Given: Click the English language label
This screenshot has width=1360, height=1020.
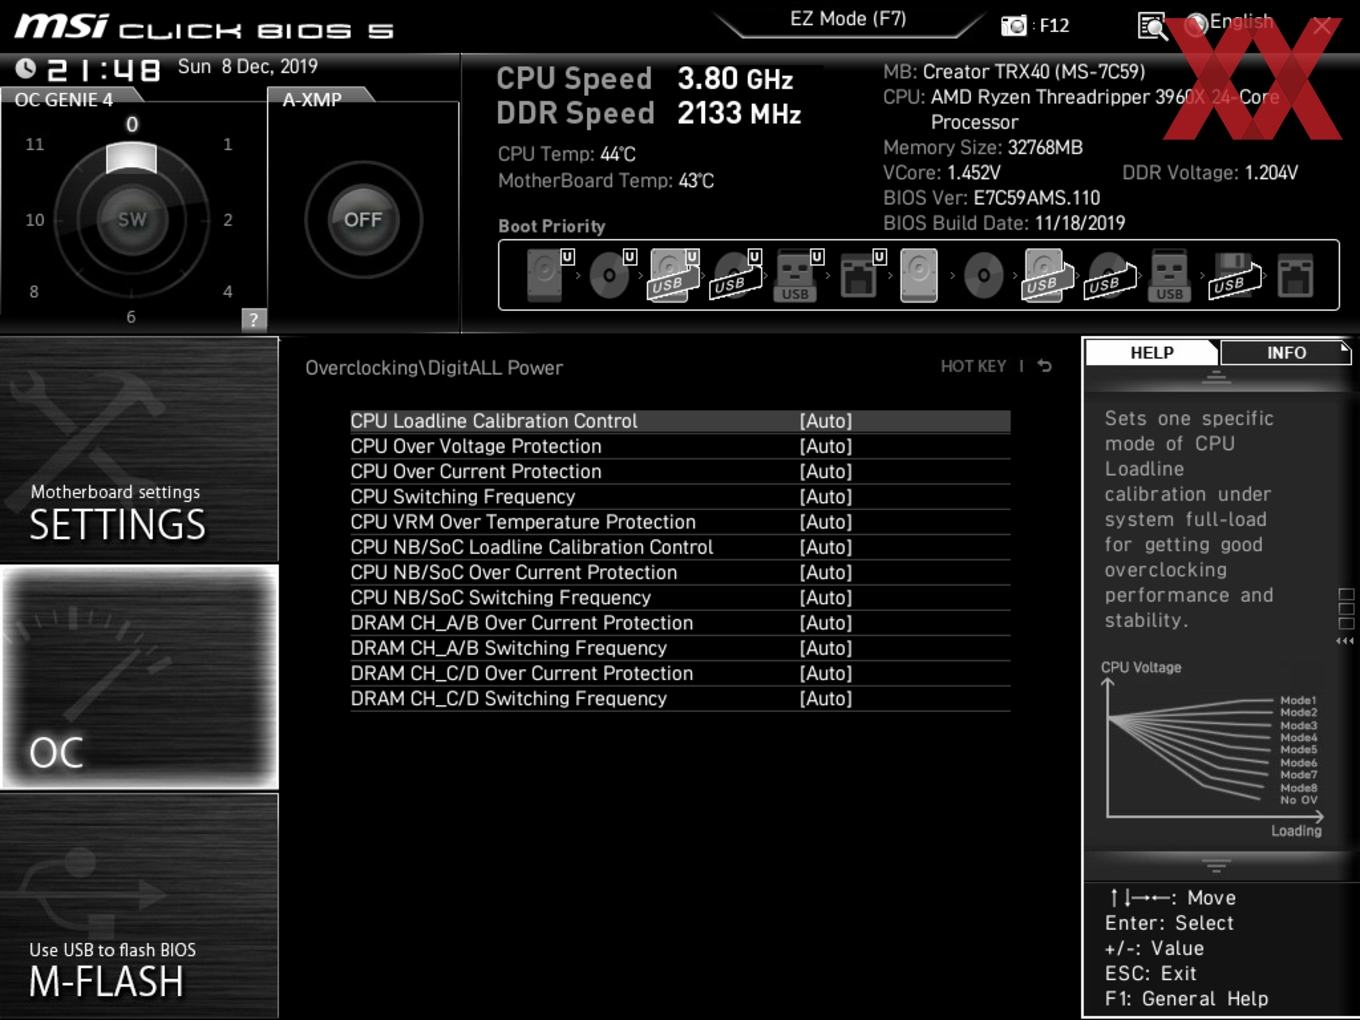Looking at the screenshot, I should click(1241, 21).
